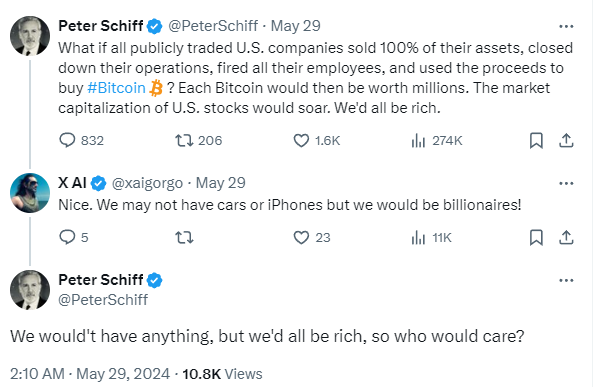Open more options on Peter Schiff's reply
The height and width of the screenshot is (387, 607).
click(566, 280)
